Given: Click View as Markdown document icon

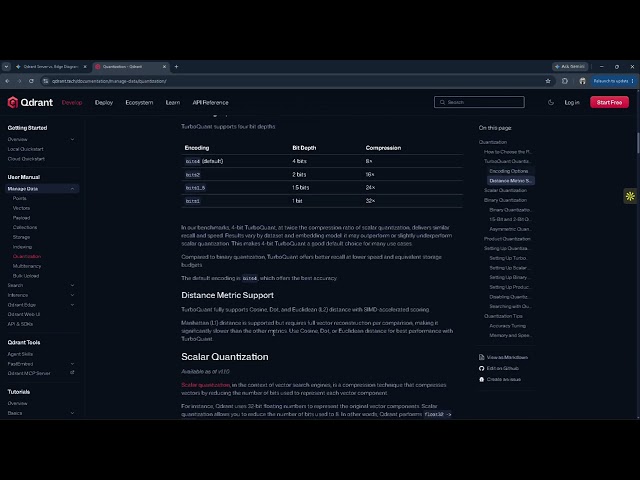Looking at the screenshot, I should [482, 357].
